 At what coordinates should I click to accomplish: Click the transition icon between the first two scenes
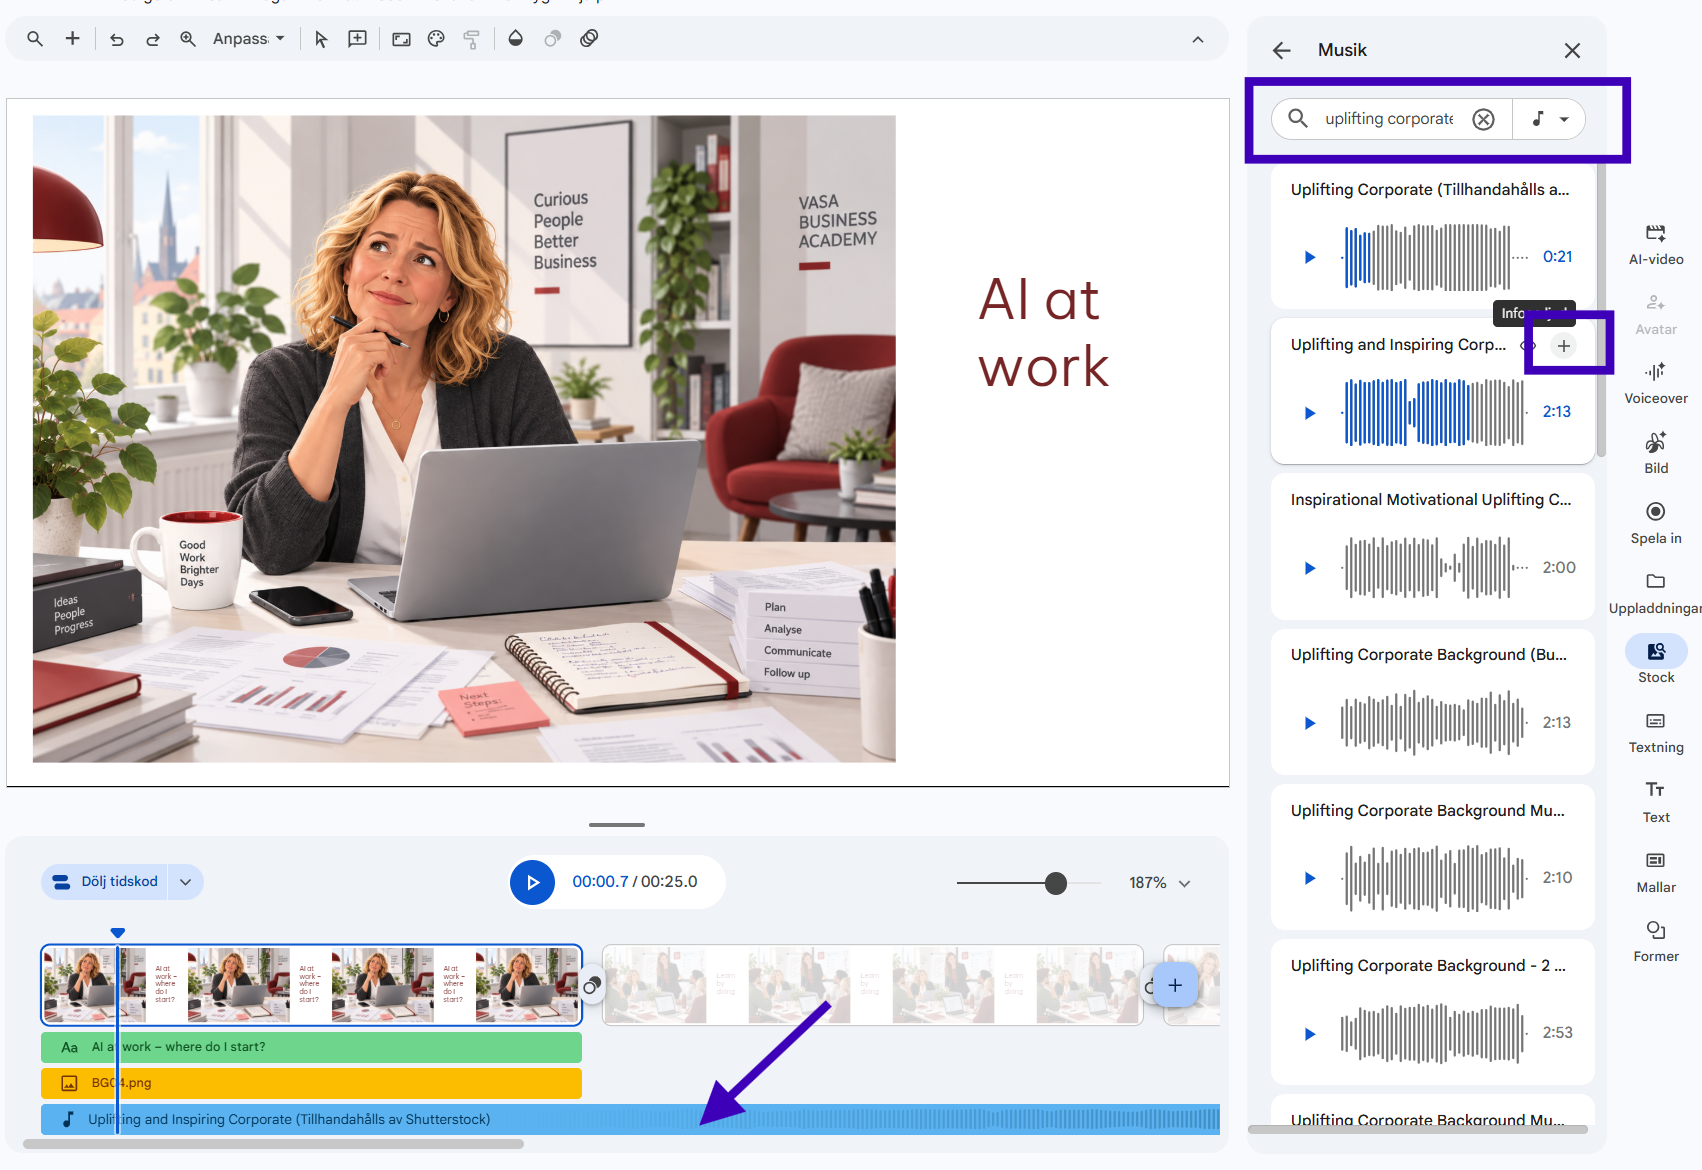pos(592,986)
